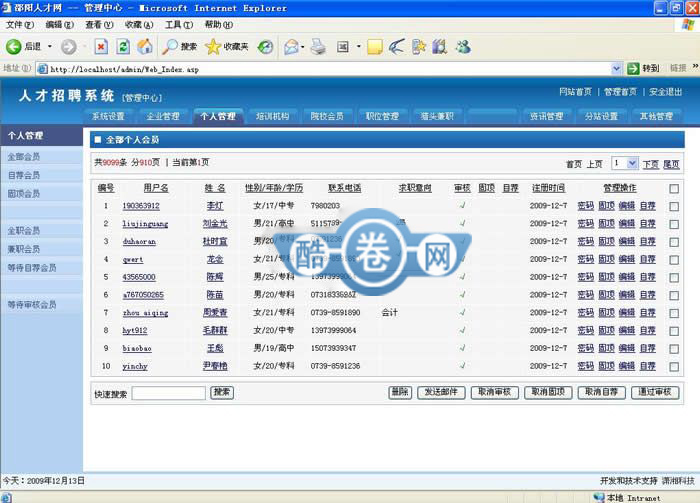
Task: Click the 取消固顶 button
Action: pos(548,392)
